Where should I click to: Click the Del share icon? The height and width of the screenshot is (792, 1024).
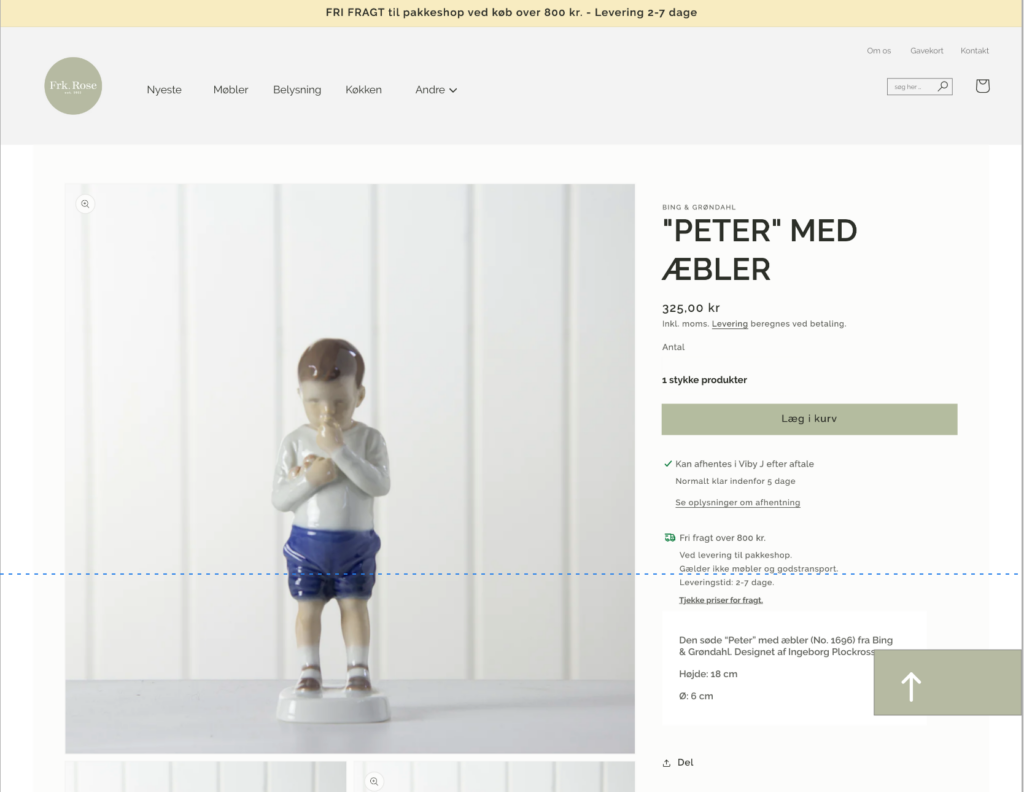666,763
